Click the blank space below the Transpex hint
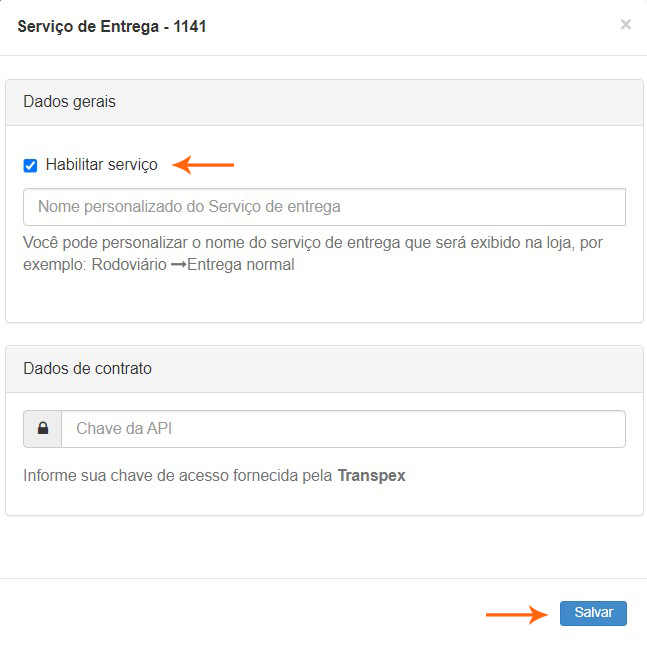Image resolution: width=647 pixels, height=645 pixels. pos(324,502)
